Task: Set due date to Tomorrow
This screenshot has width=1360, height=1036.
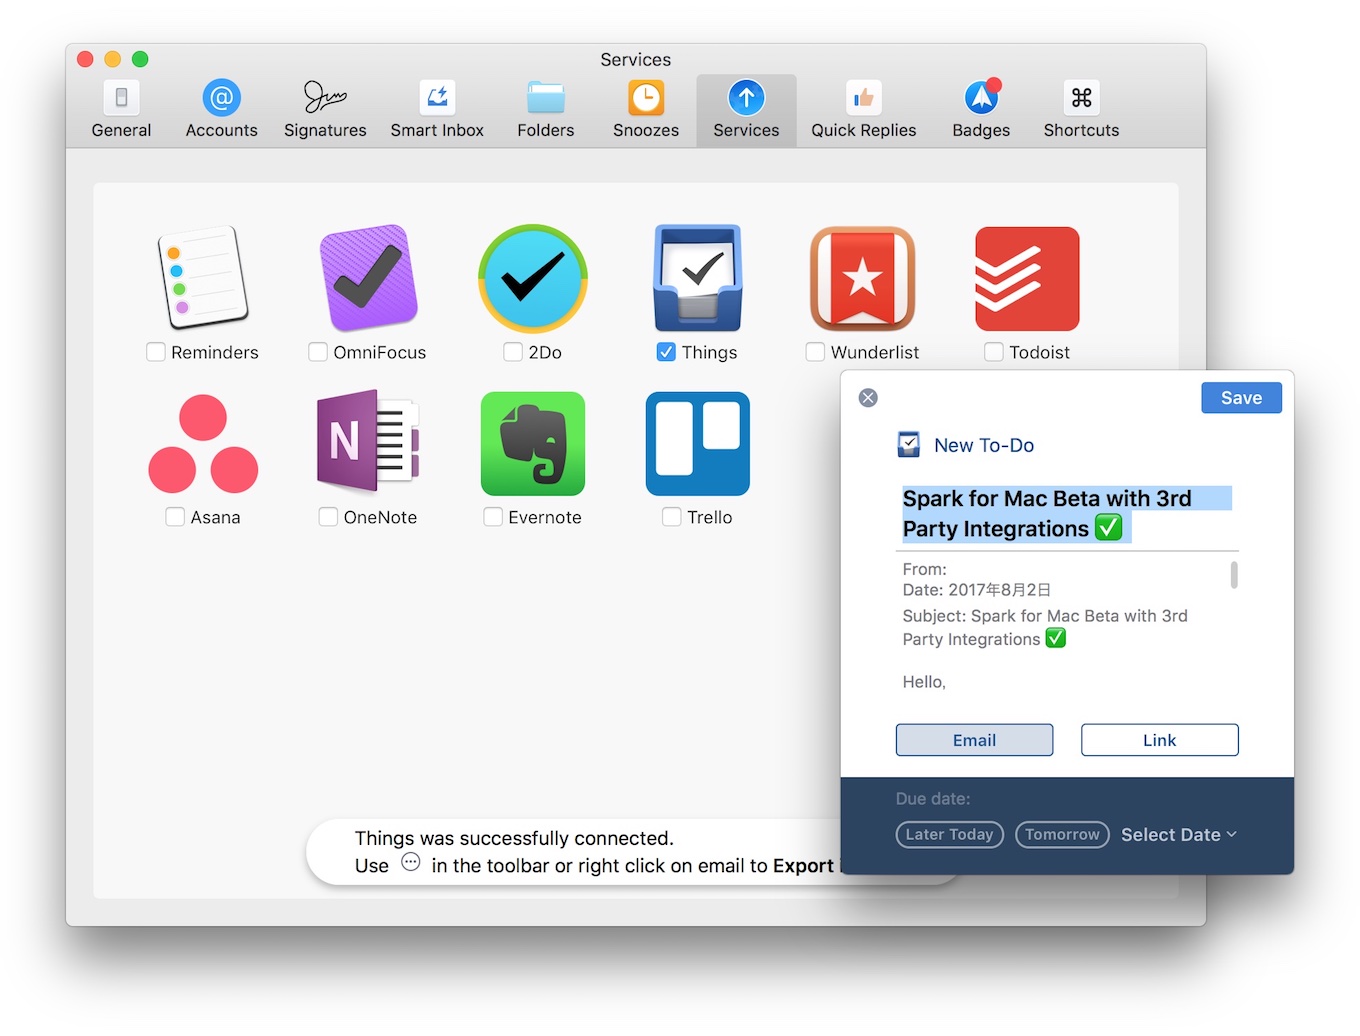Action: click(1062, 834)
